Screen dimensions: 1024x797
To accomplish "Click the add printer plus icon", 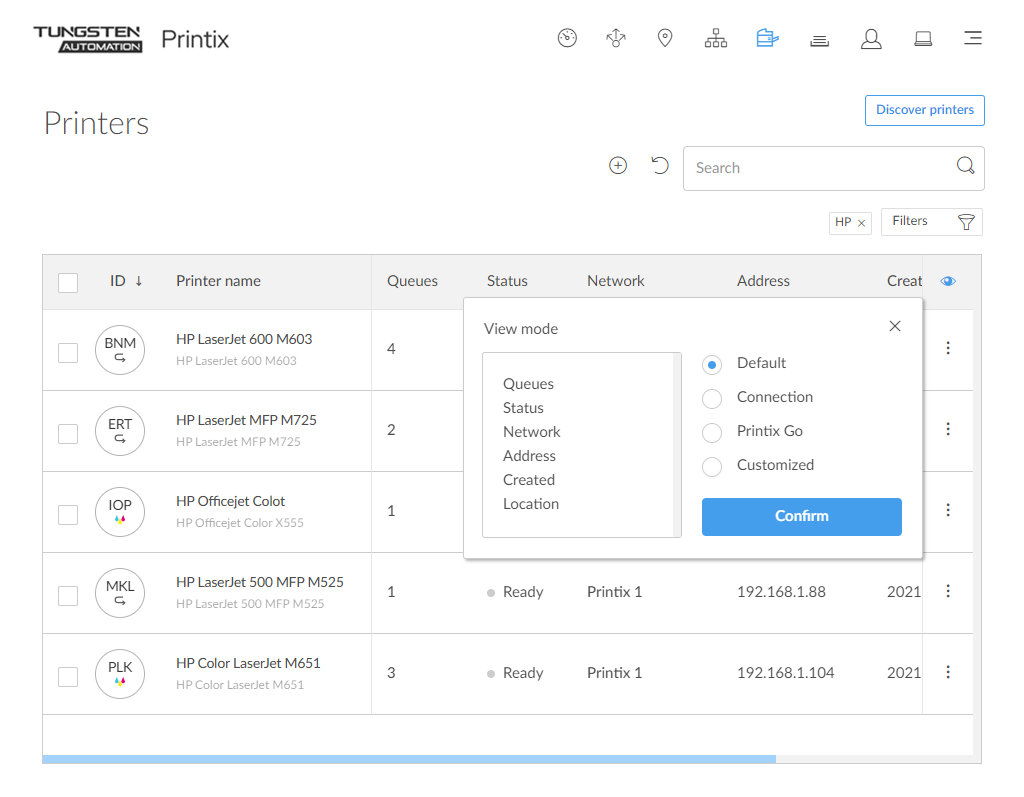I will [x=618, y=166].
